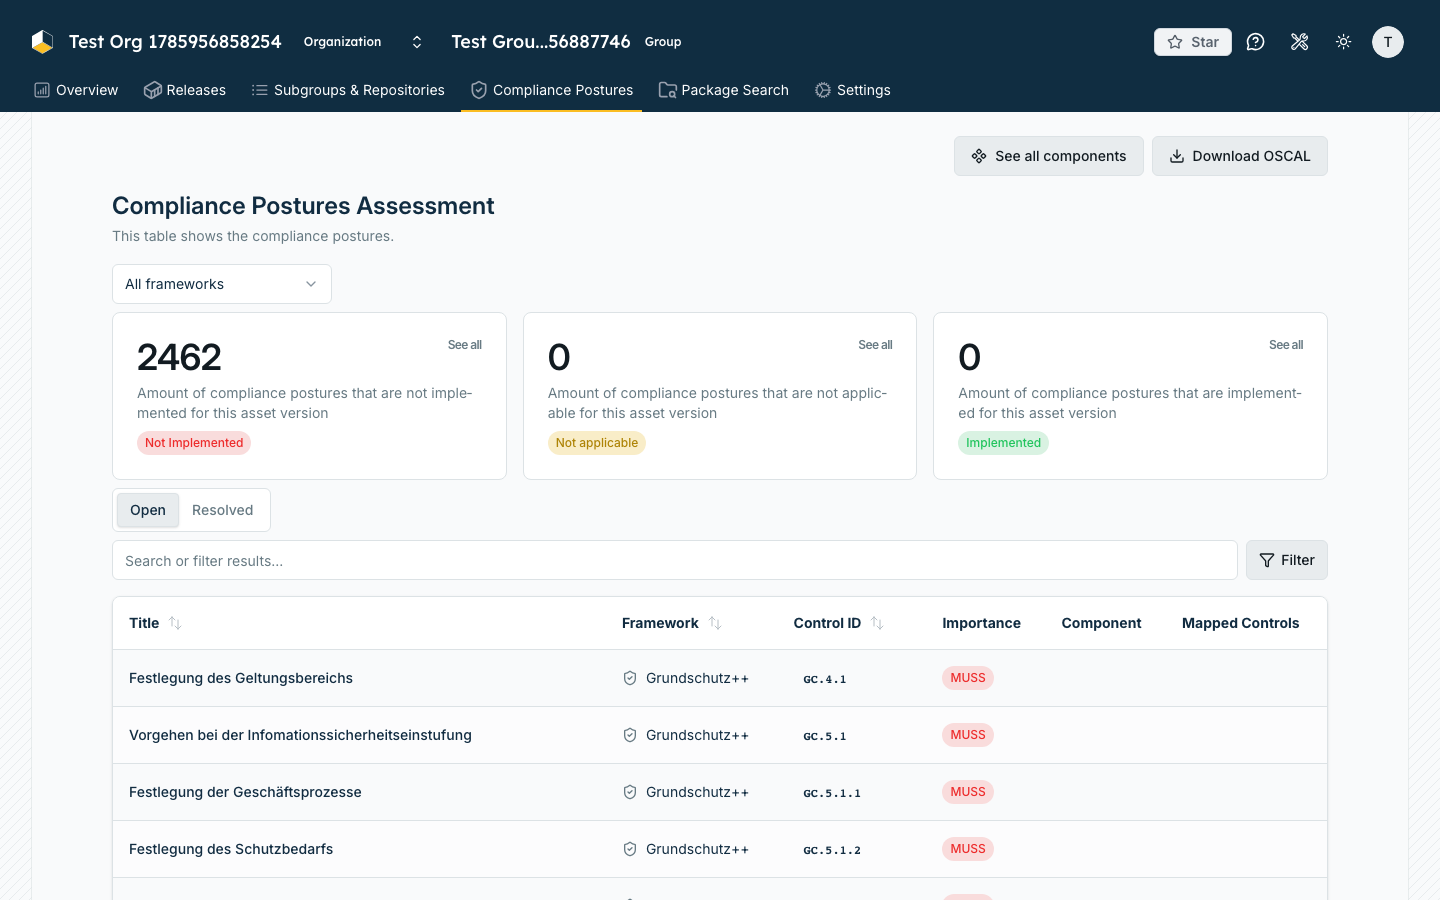The height and width of the screenshot is (900, 1440).
Task: Click control ID GC.4.1
Action: coord(825,679)
